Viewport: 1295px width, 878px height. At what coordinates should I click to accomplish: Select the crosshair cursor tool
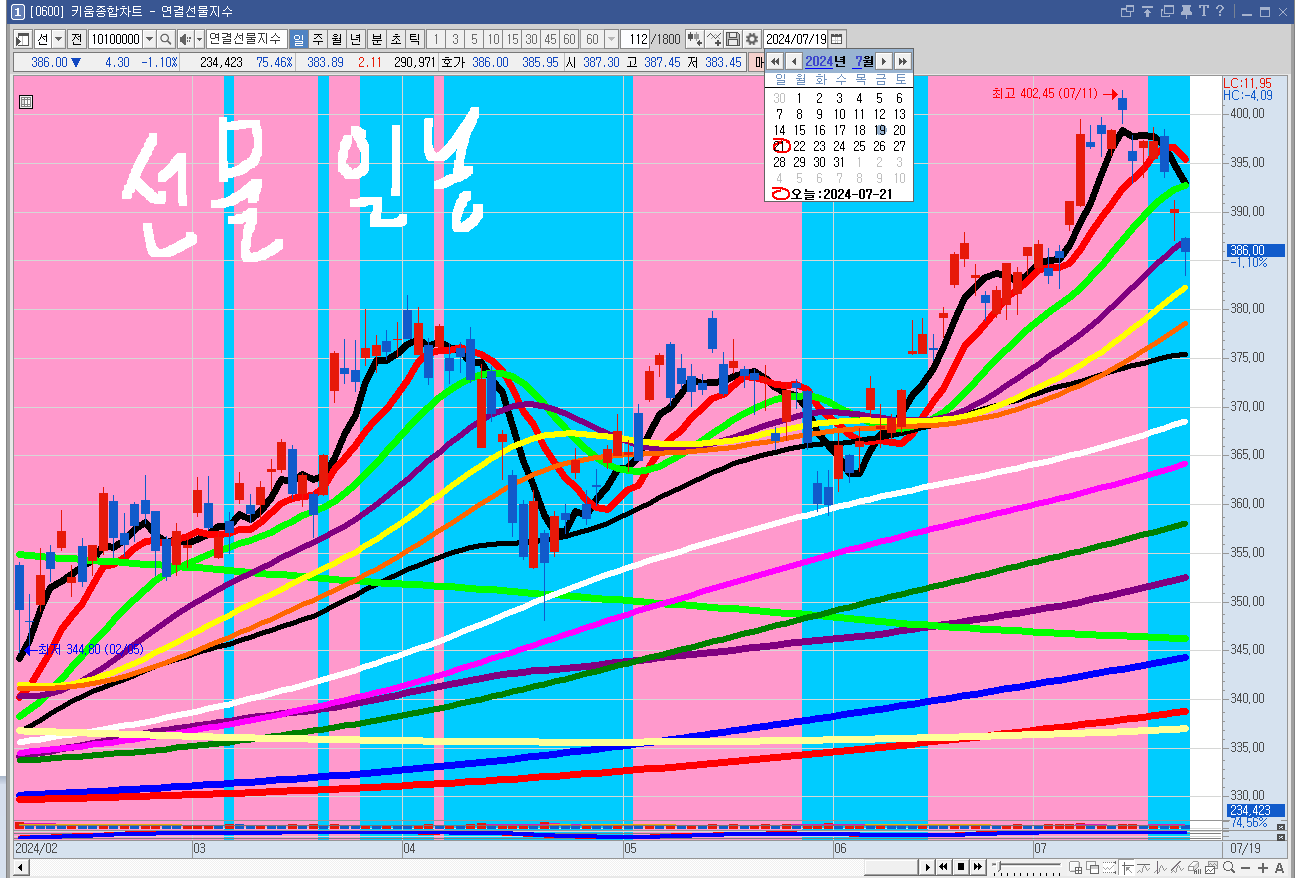click(1127, 867)
